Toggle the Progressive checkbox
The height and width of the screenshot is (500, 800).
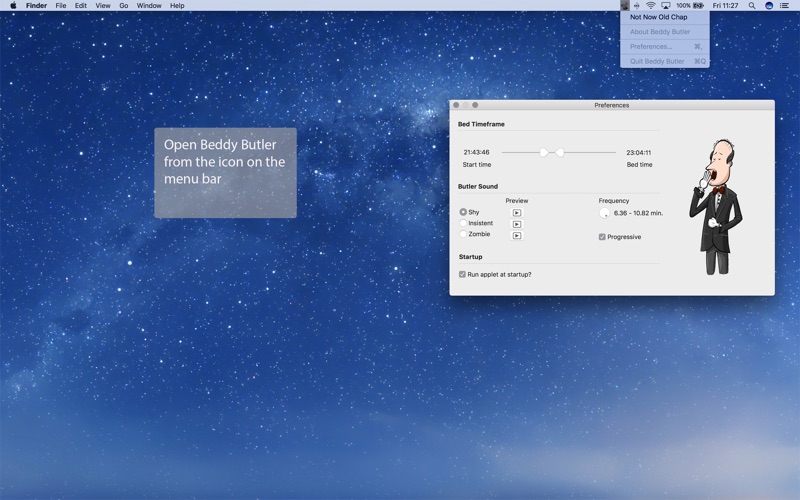click(x=602, y=237)
